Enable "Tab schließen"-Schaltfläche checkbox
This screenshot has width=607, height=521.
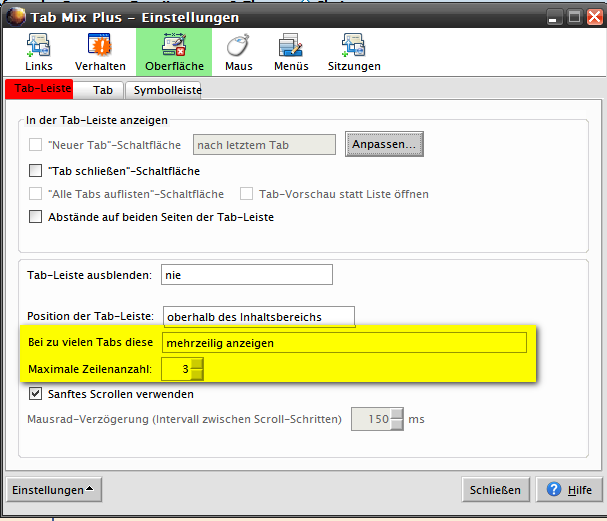click(x=35, y=170)
